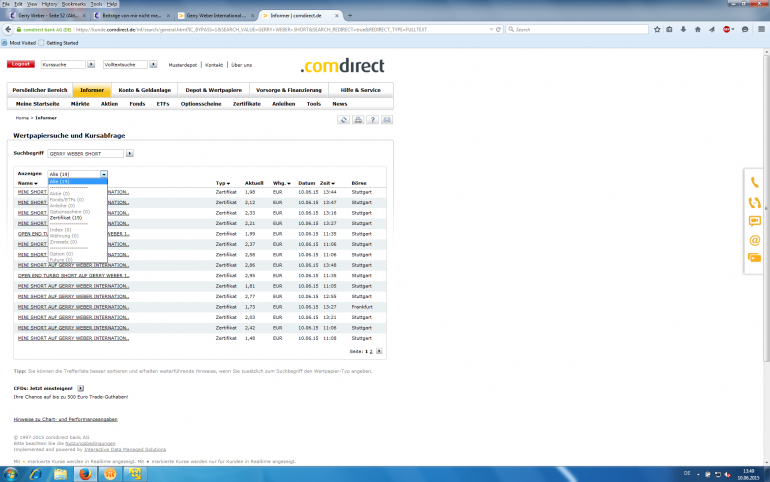Open Firefox from the Windows taskbar
Viewport: 770px width, 482px height.
click(x=85, y=474)
